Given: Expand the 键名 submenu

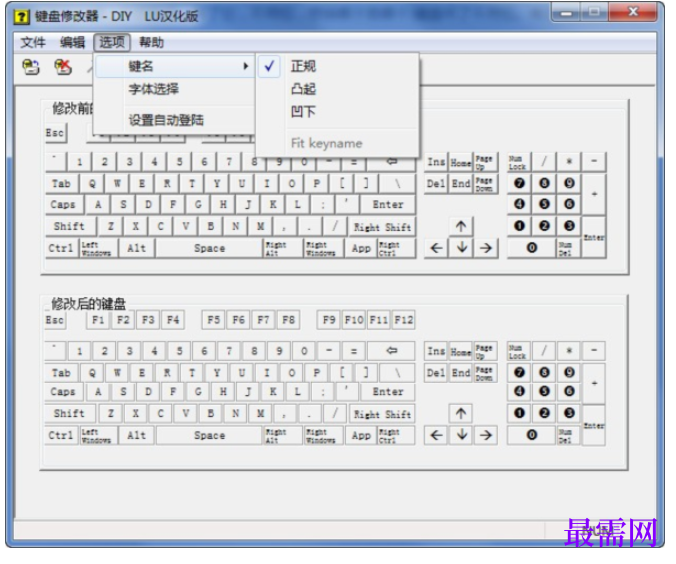Looking at the screenshot, I should point(173,66).
